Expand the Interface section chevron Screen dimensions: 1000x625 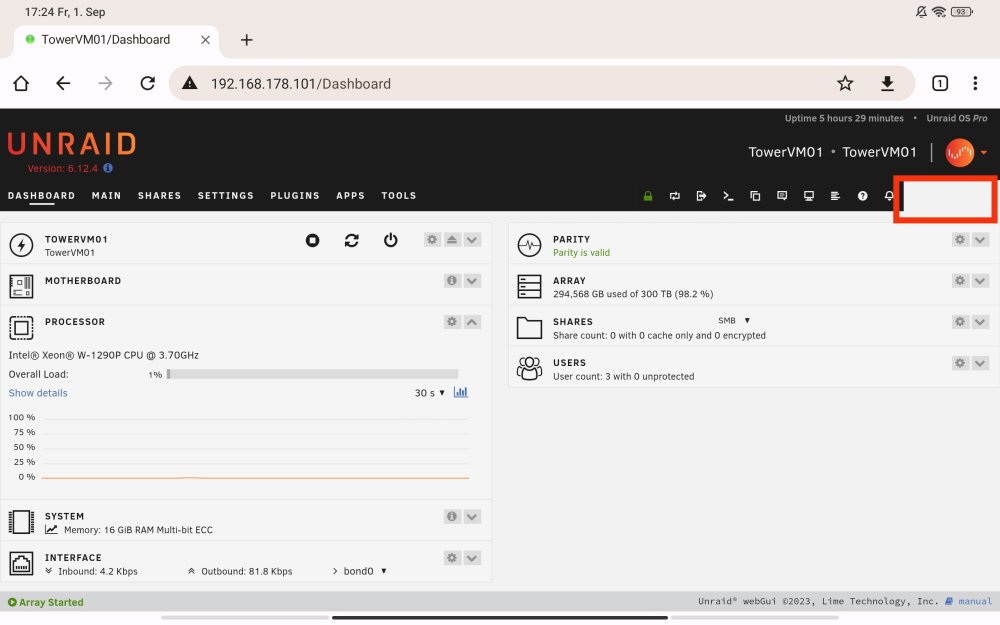472,558
